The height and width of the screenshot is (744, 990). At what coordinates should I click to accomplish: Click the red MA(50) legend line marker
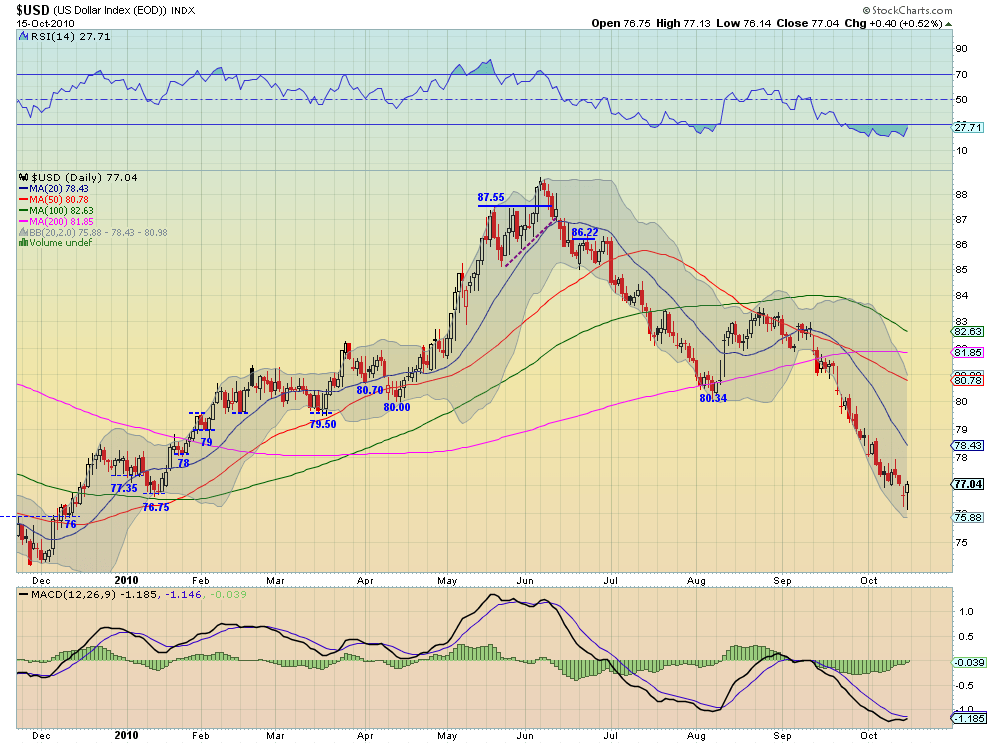(x=23, y=200)
